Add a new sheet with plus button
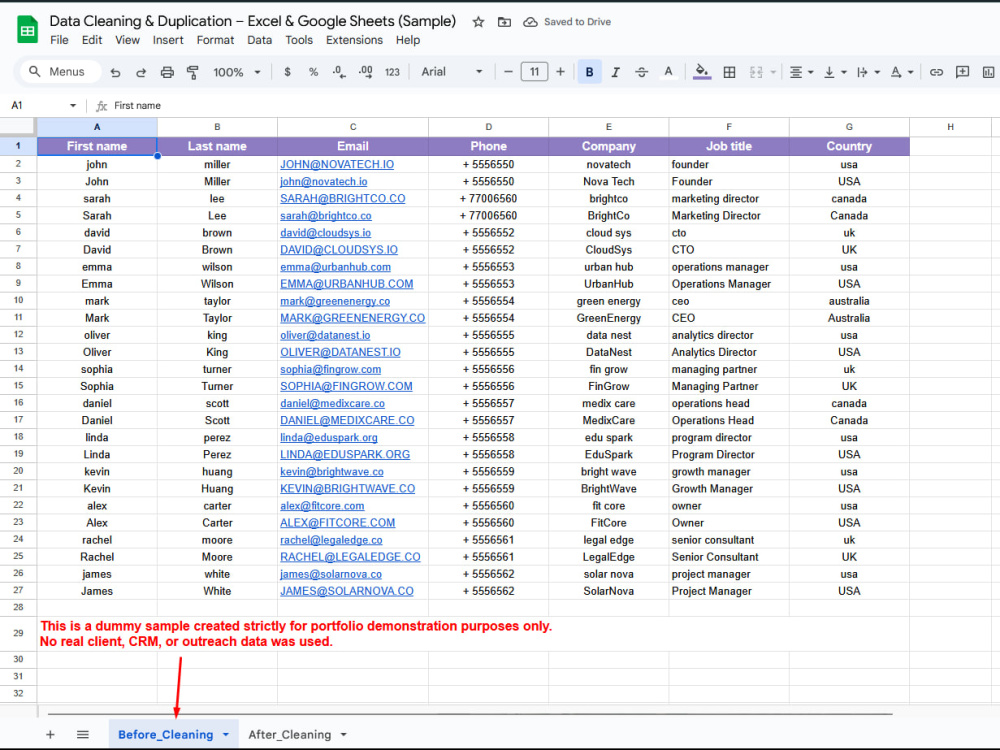Screen dimensions: 1000x750 50,735
